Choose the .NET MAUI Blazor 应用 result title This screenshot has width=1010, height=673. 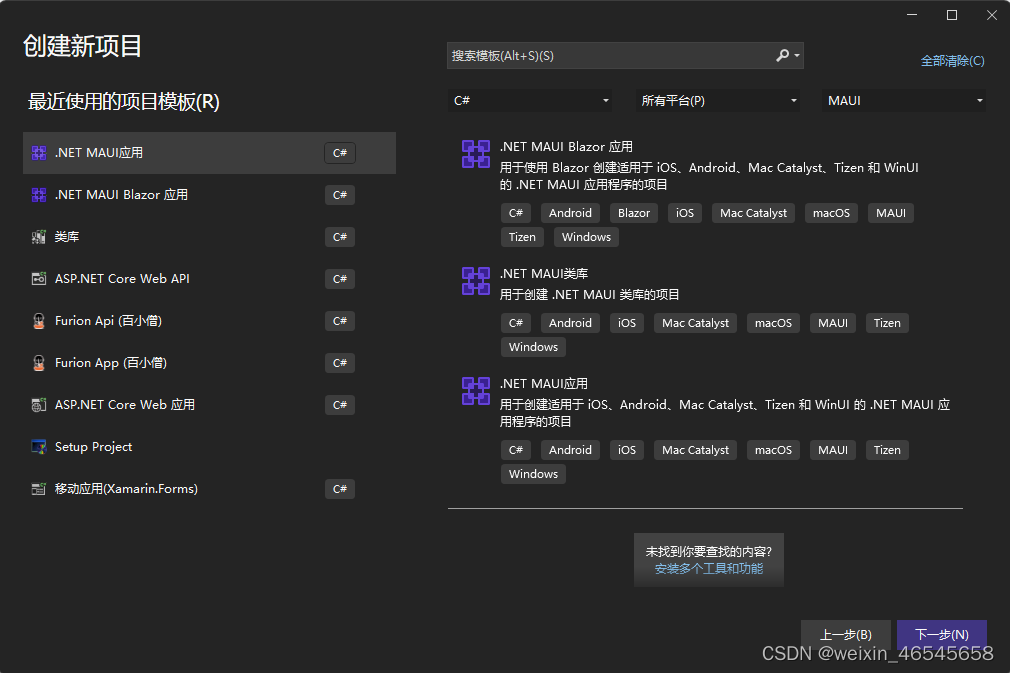point(566,147)
